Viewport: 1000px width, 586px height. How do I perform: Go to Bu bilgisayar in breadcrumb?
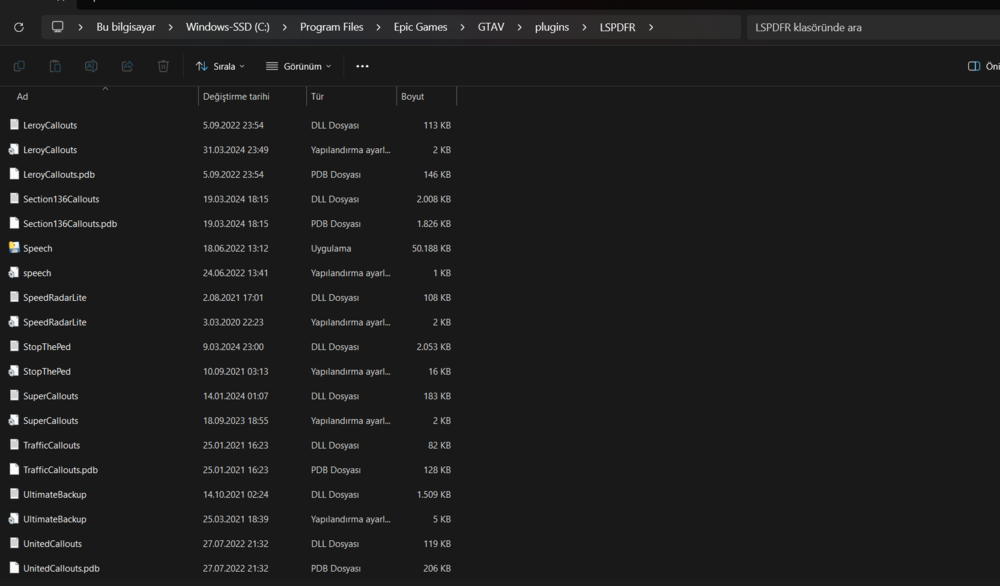click(126, 27)
